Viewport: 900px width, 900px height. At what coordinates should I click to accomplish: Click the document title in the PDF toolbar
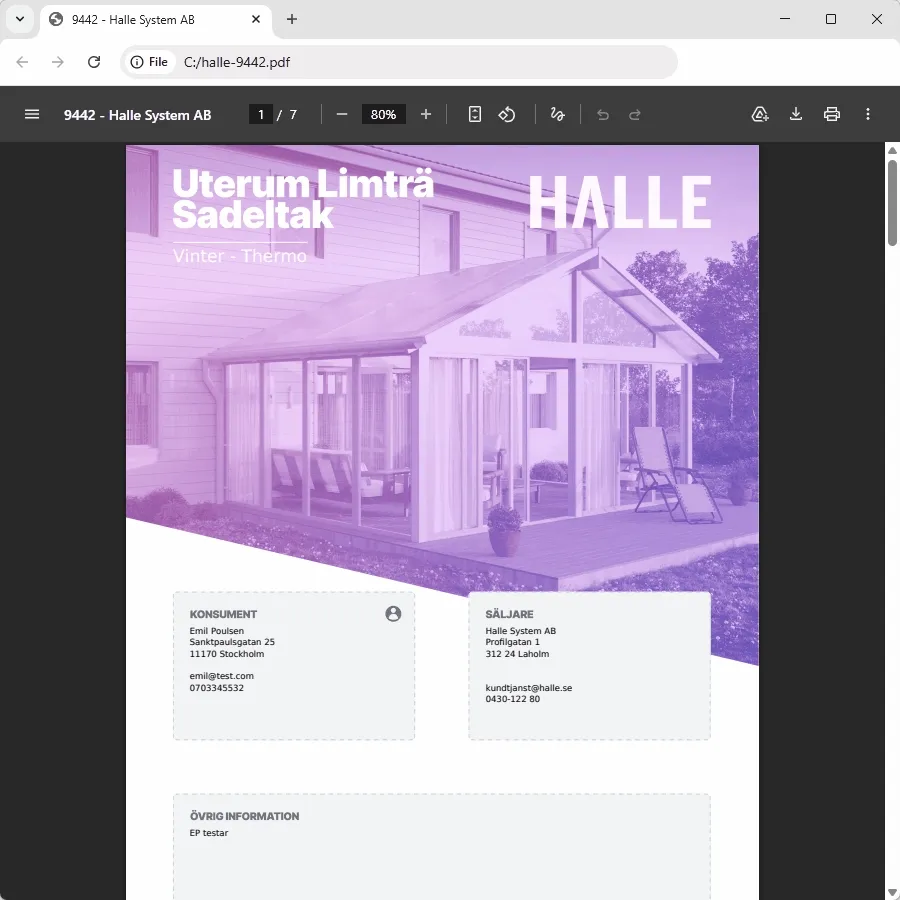[x=137, y=115]
